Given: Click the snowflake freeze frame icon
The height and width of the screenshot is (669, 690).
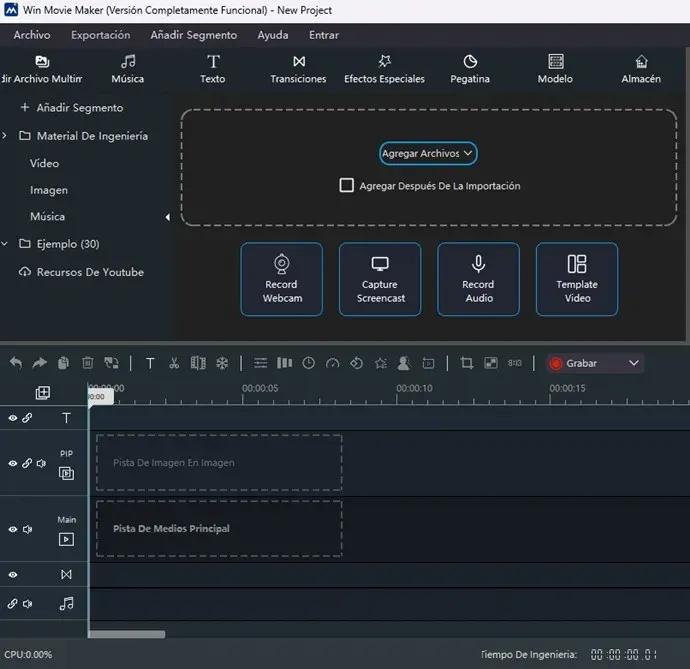Looking at the screenshot, I should tap(222, 363).
